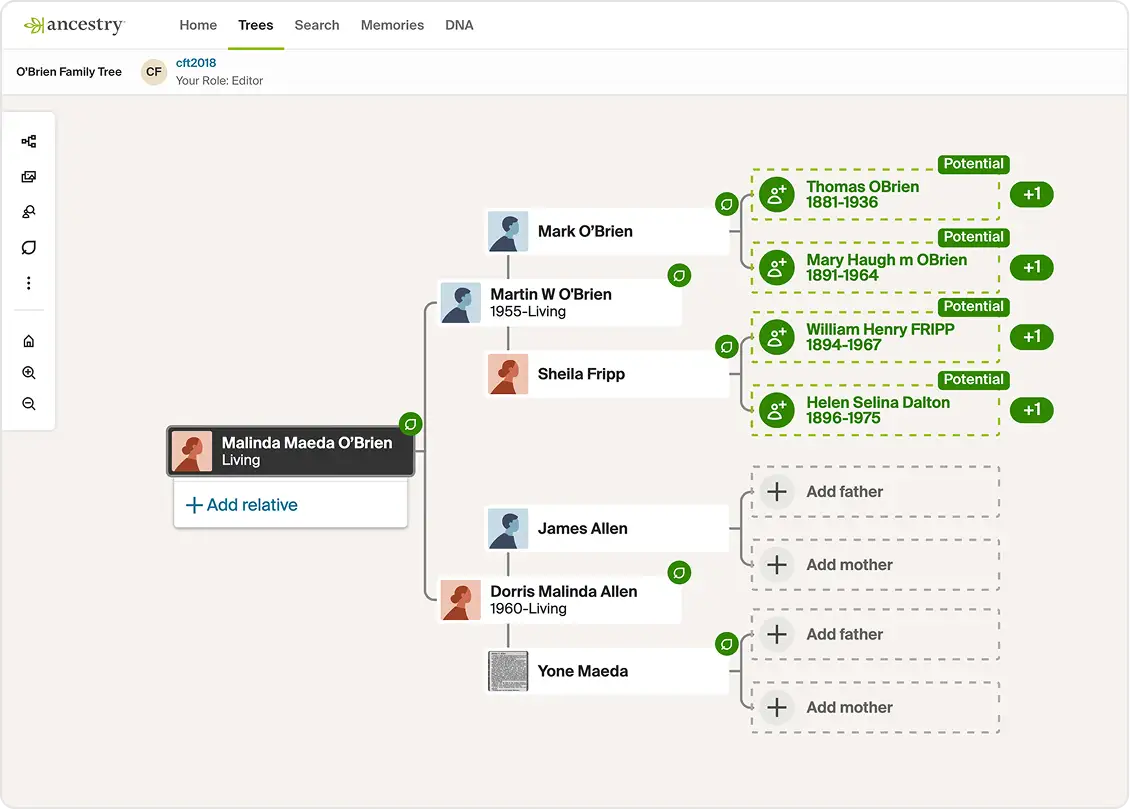Expand the +1 on Thomas OBrien potential match

pos(1031,194)
